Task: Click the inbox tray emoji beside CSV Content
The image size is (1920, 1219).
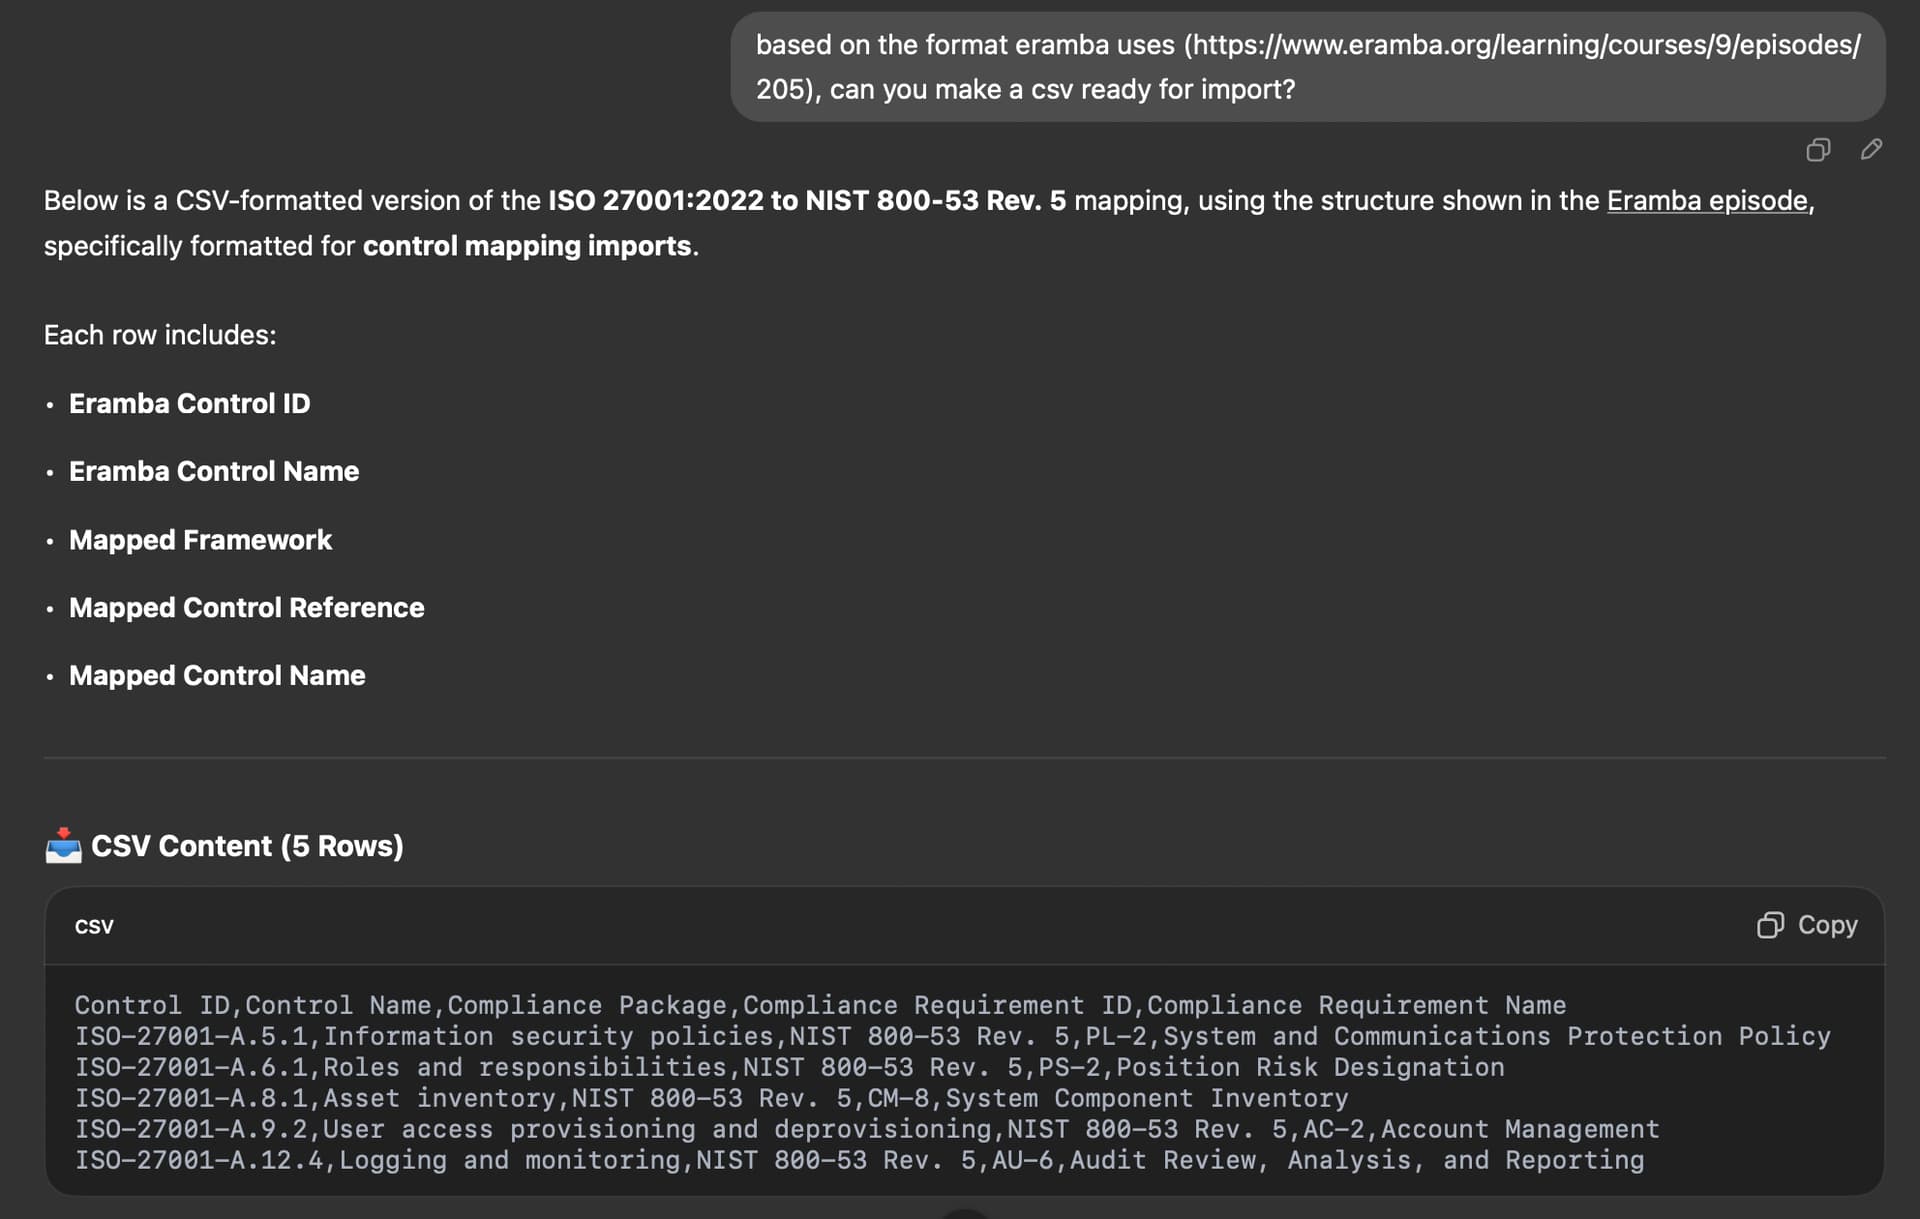Action: 63,846
